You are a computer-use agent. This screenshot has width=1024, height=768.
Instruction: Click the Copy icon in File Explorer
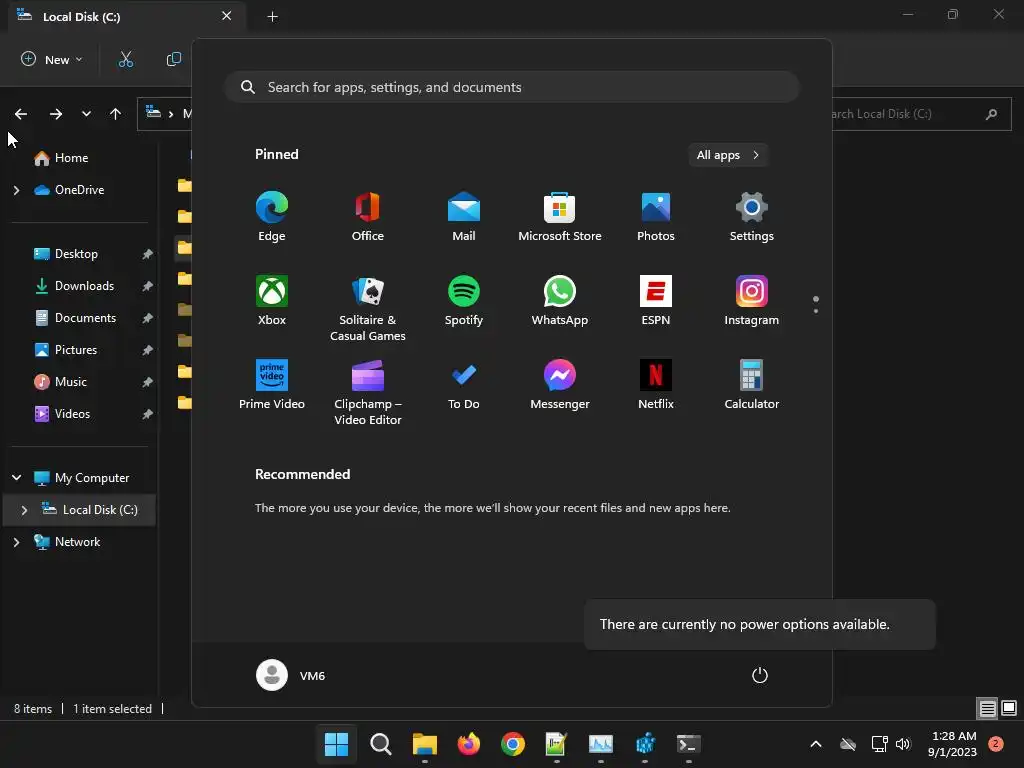pos(174,59)
